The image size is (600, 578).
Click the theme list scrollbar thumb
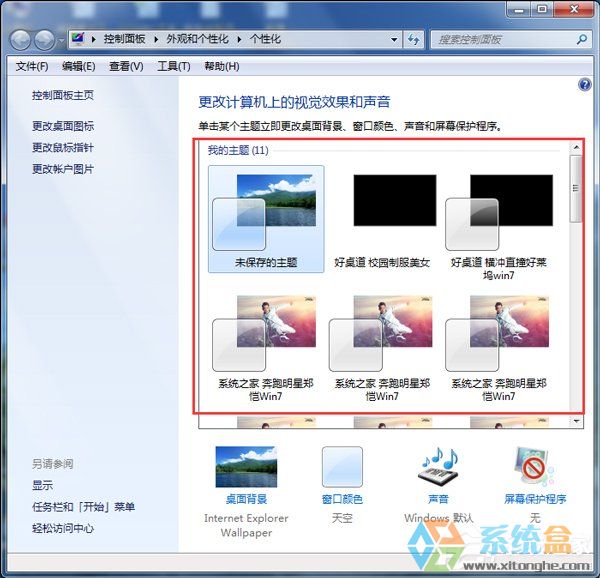tap(576, 189)
